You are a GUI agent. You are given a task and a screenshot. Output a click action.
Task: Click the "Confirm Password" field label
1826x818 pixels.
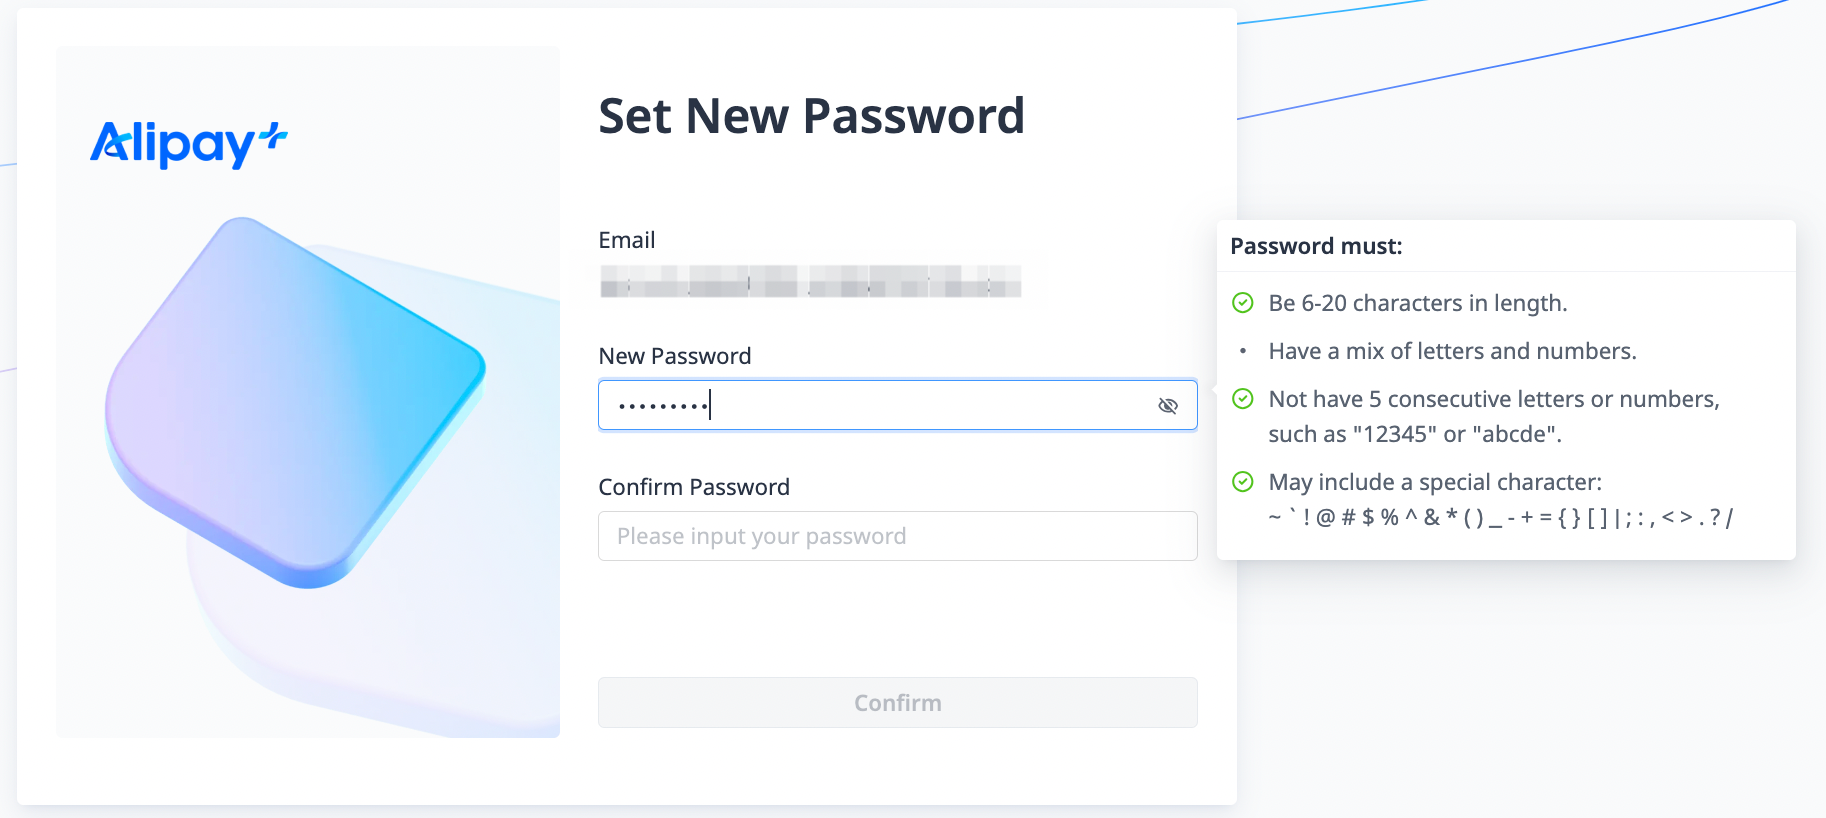pos(693,487)
